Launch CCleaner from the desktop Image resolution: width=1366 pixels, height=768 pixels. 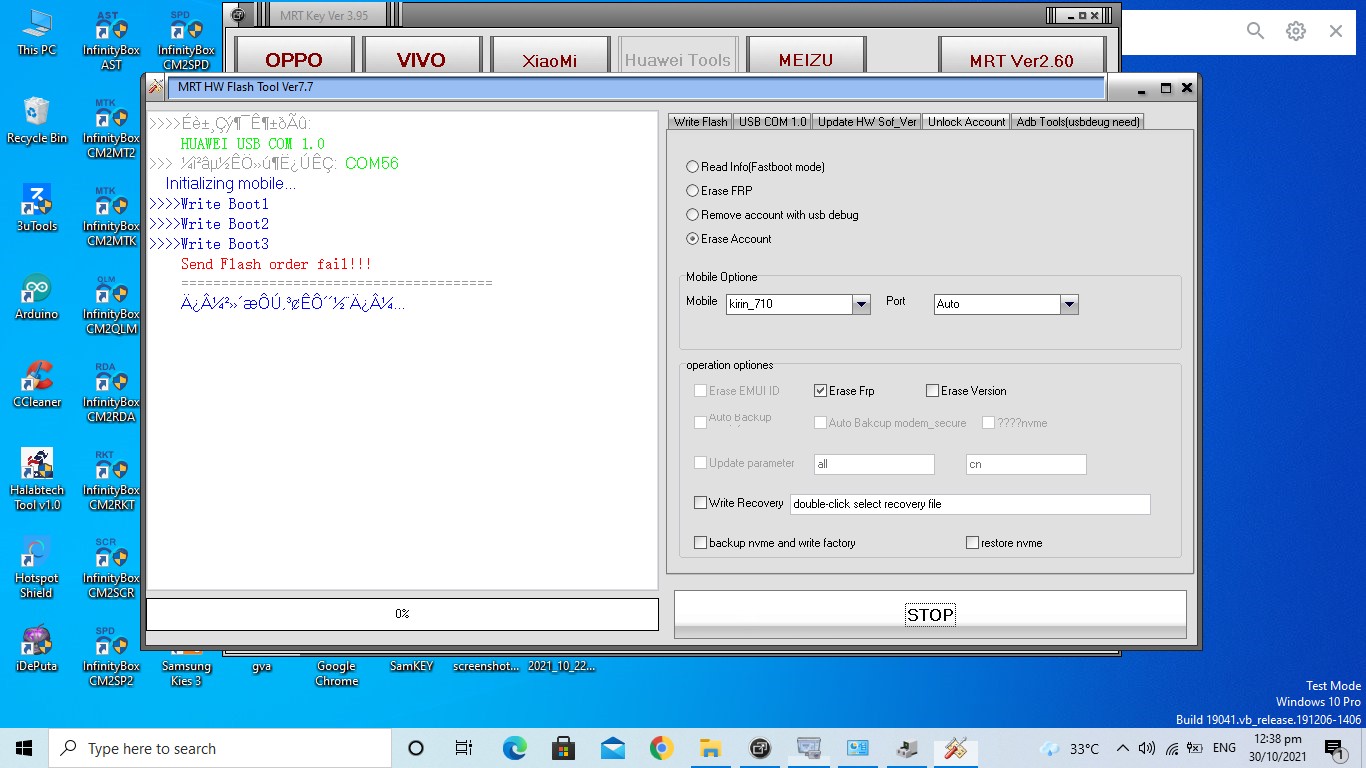37,385
